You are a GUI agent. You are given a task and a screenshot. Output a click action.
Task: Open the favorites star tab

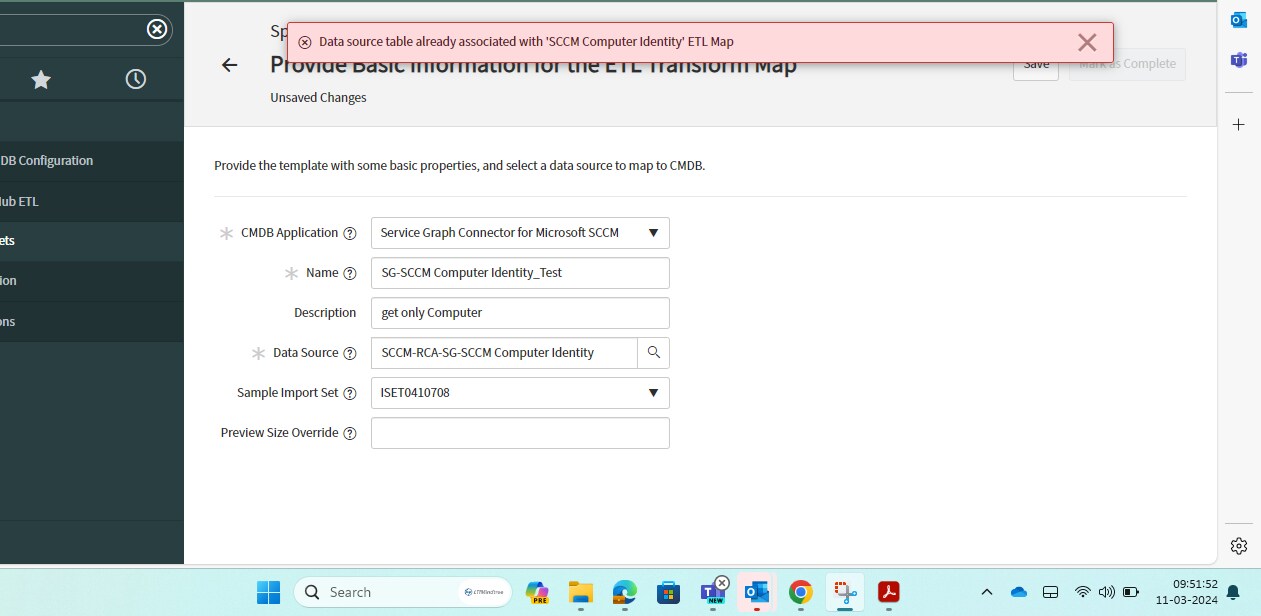41,79
